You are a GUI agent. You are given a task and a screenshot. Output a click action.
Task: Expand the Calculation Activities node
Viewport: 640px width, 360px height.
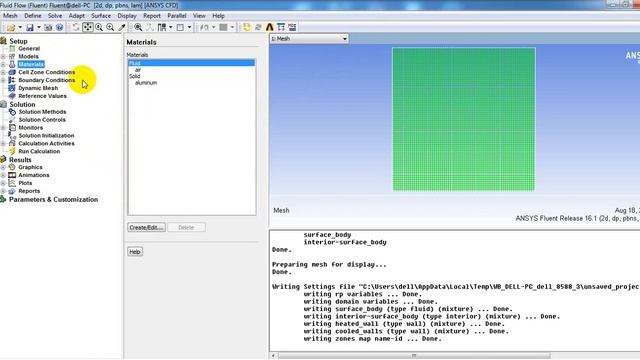coord(3,144)
